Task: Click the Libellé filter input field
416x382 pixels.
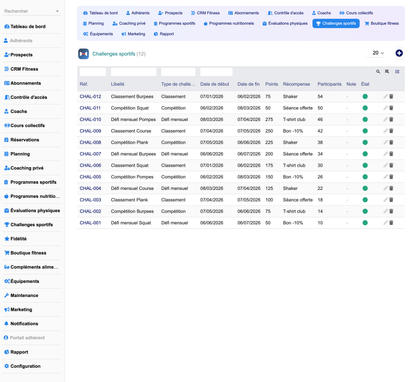Action: click(x=133, y=72)
